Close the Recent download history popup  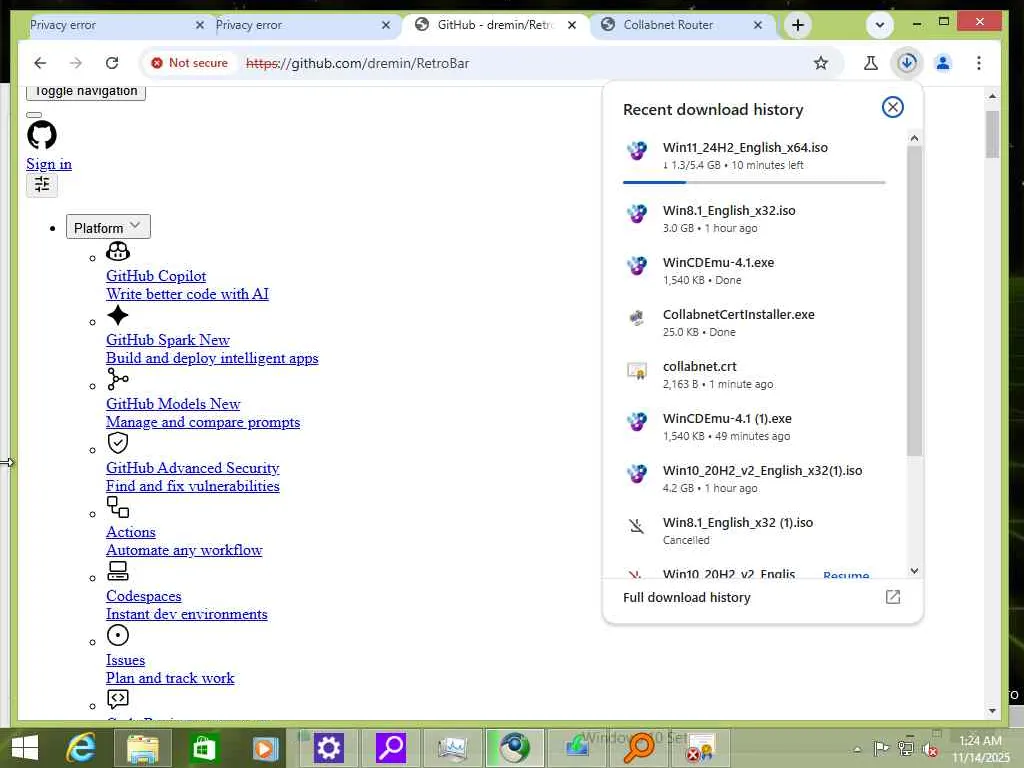click(892, 107)
